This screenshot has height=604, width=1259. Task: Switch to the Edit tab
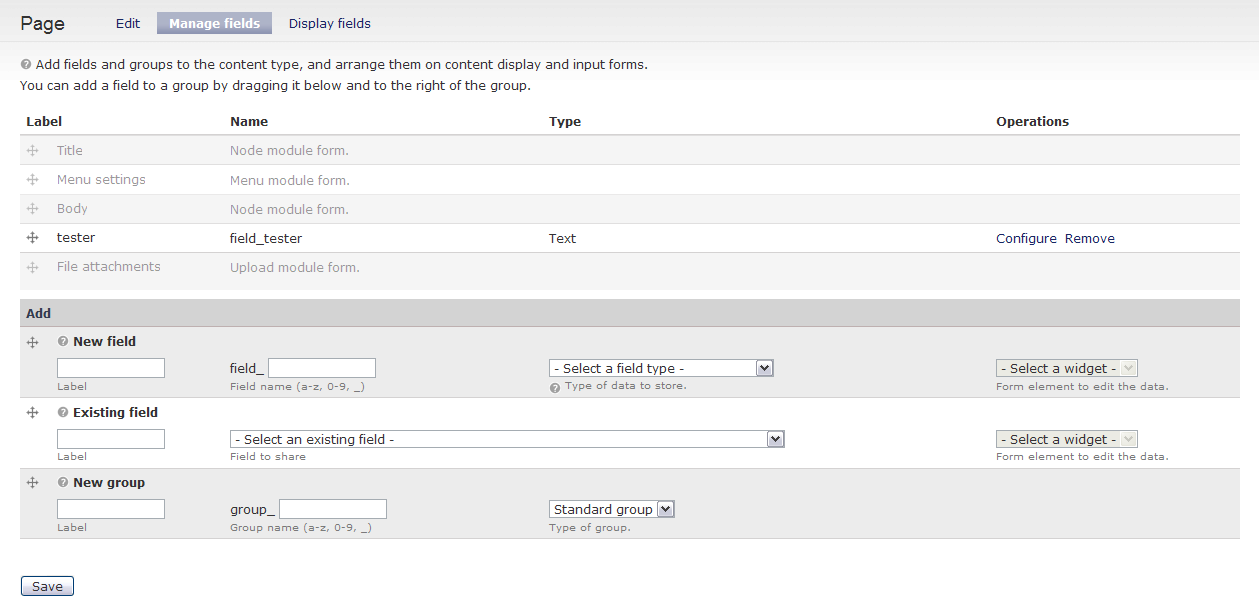pyautogui.click(x=128, y=23)
